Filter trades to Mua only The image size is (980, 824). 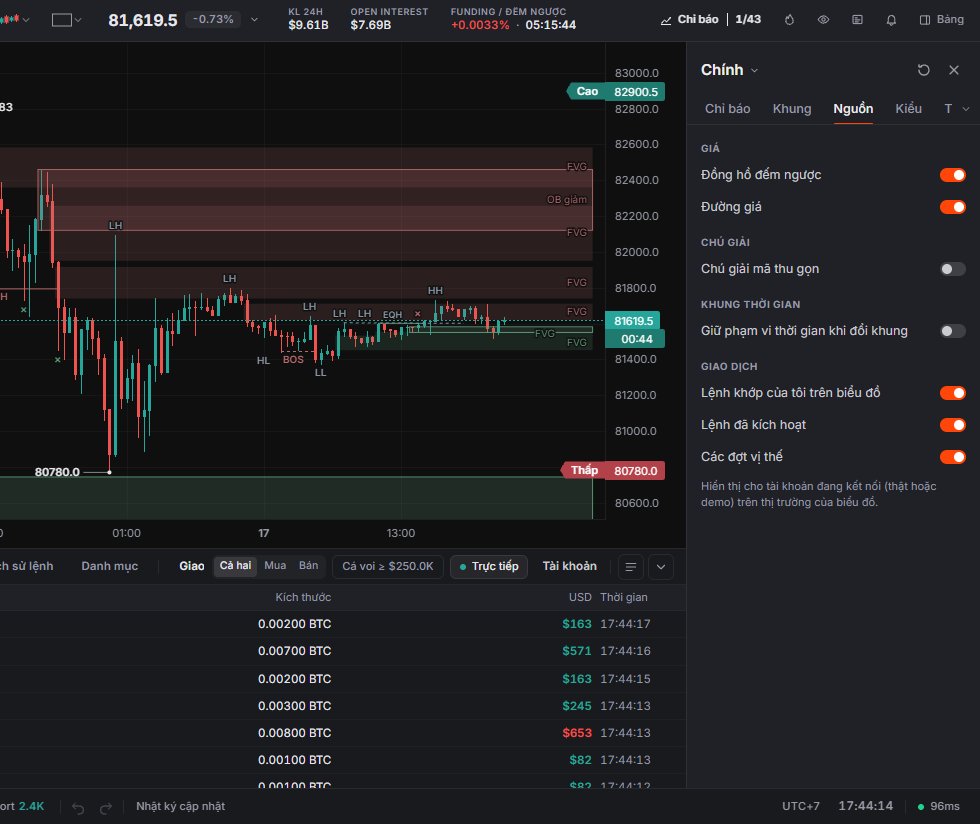[x=275, y=566]
